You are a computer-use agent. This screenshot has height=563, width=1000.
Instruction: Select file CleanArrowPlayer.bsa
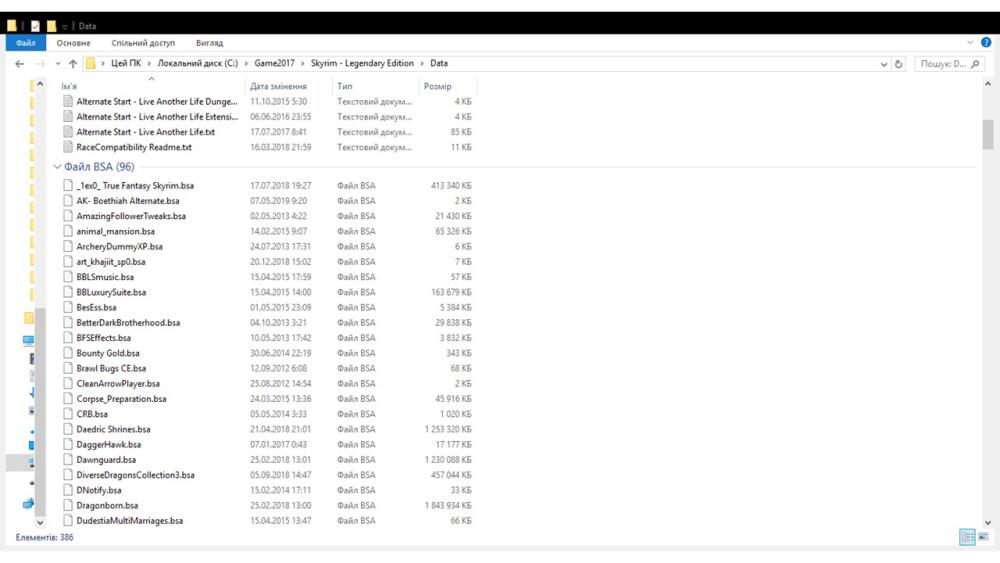pyautogui.click(x=118, y=384)
